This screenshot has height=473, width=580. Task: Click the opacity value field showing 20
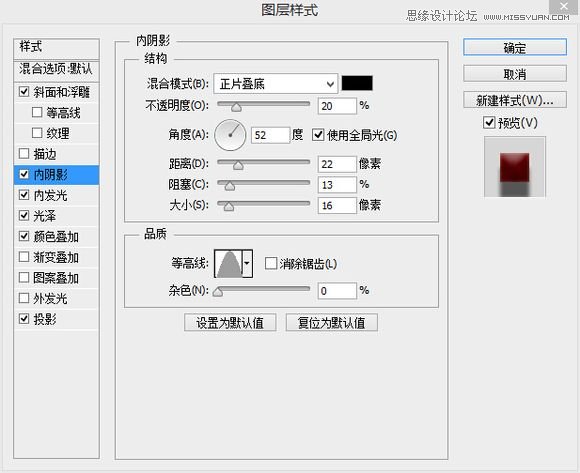click(x=337, y=106)
